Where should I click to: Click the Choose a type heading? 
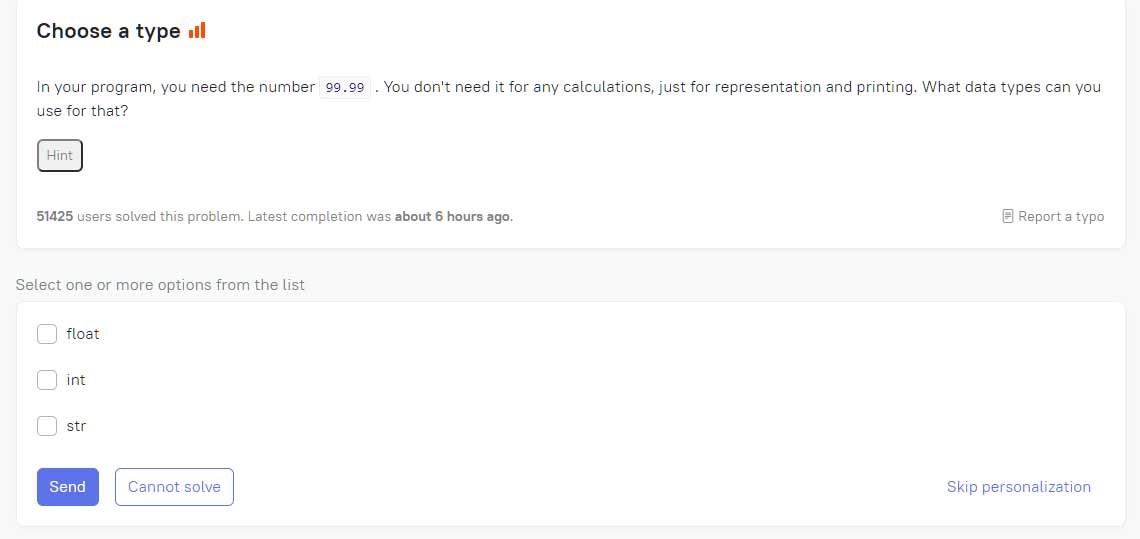pyautogui.click(x=108, y=31)
